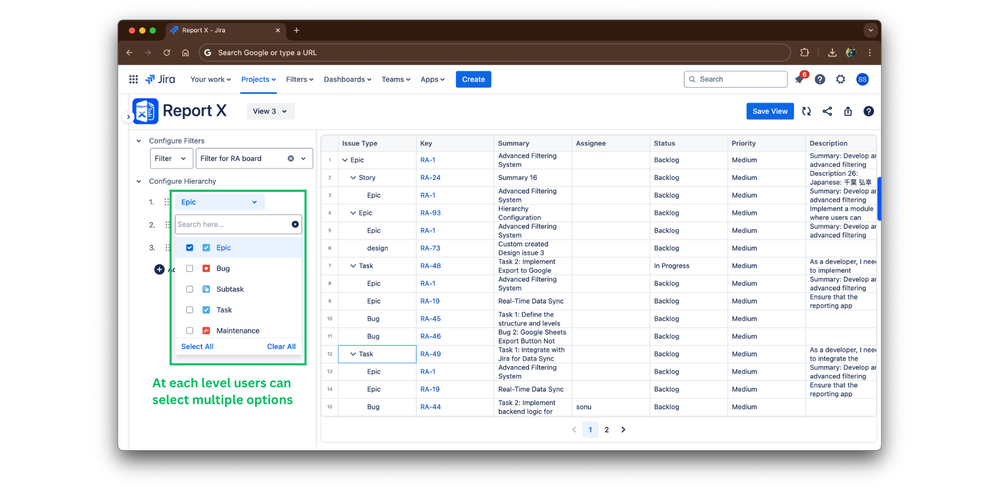Select the In Progress status cell
This screenshot has width=999, height=489.
(689, 266)
